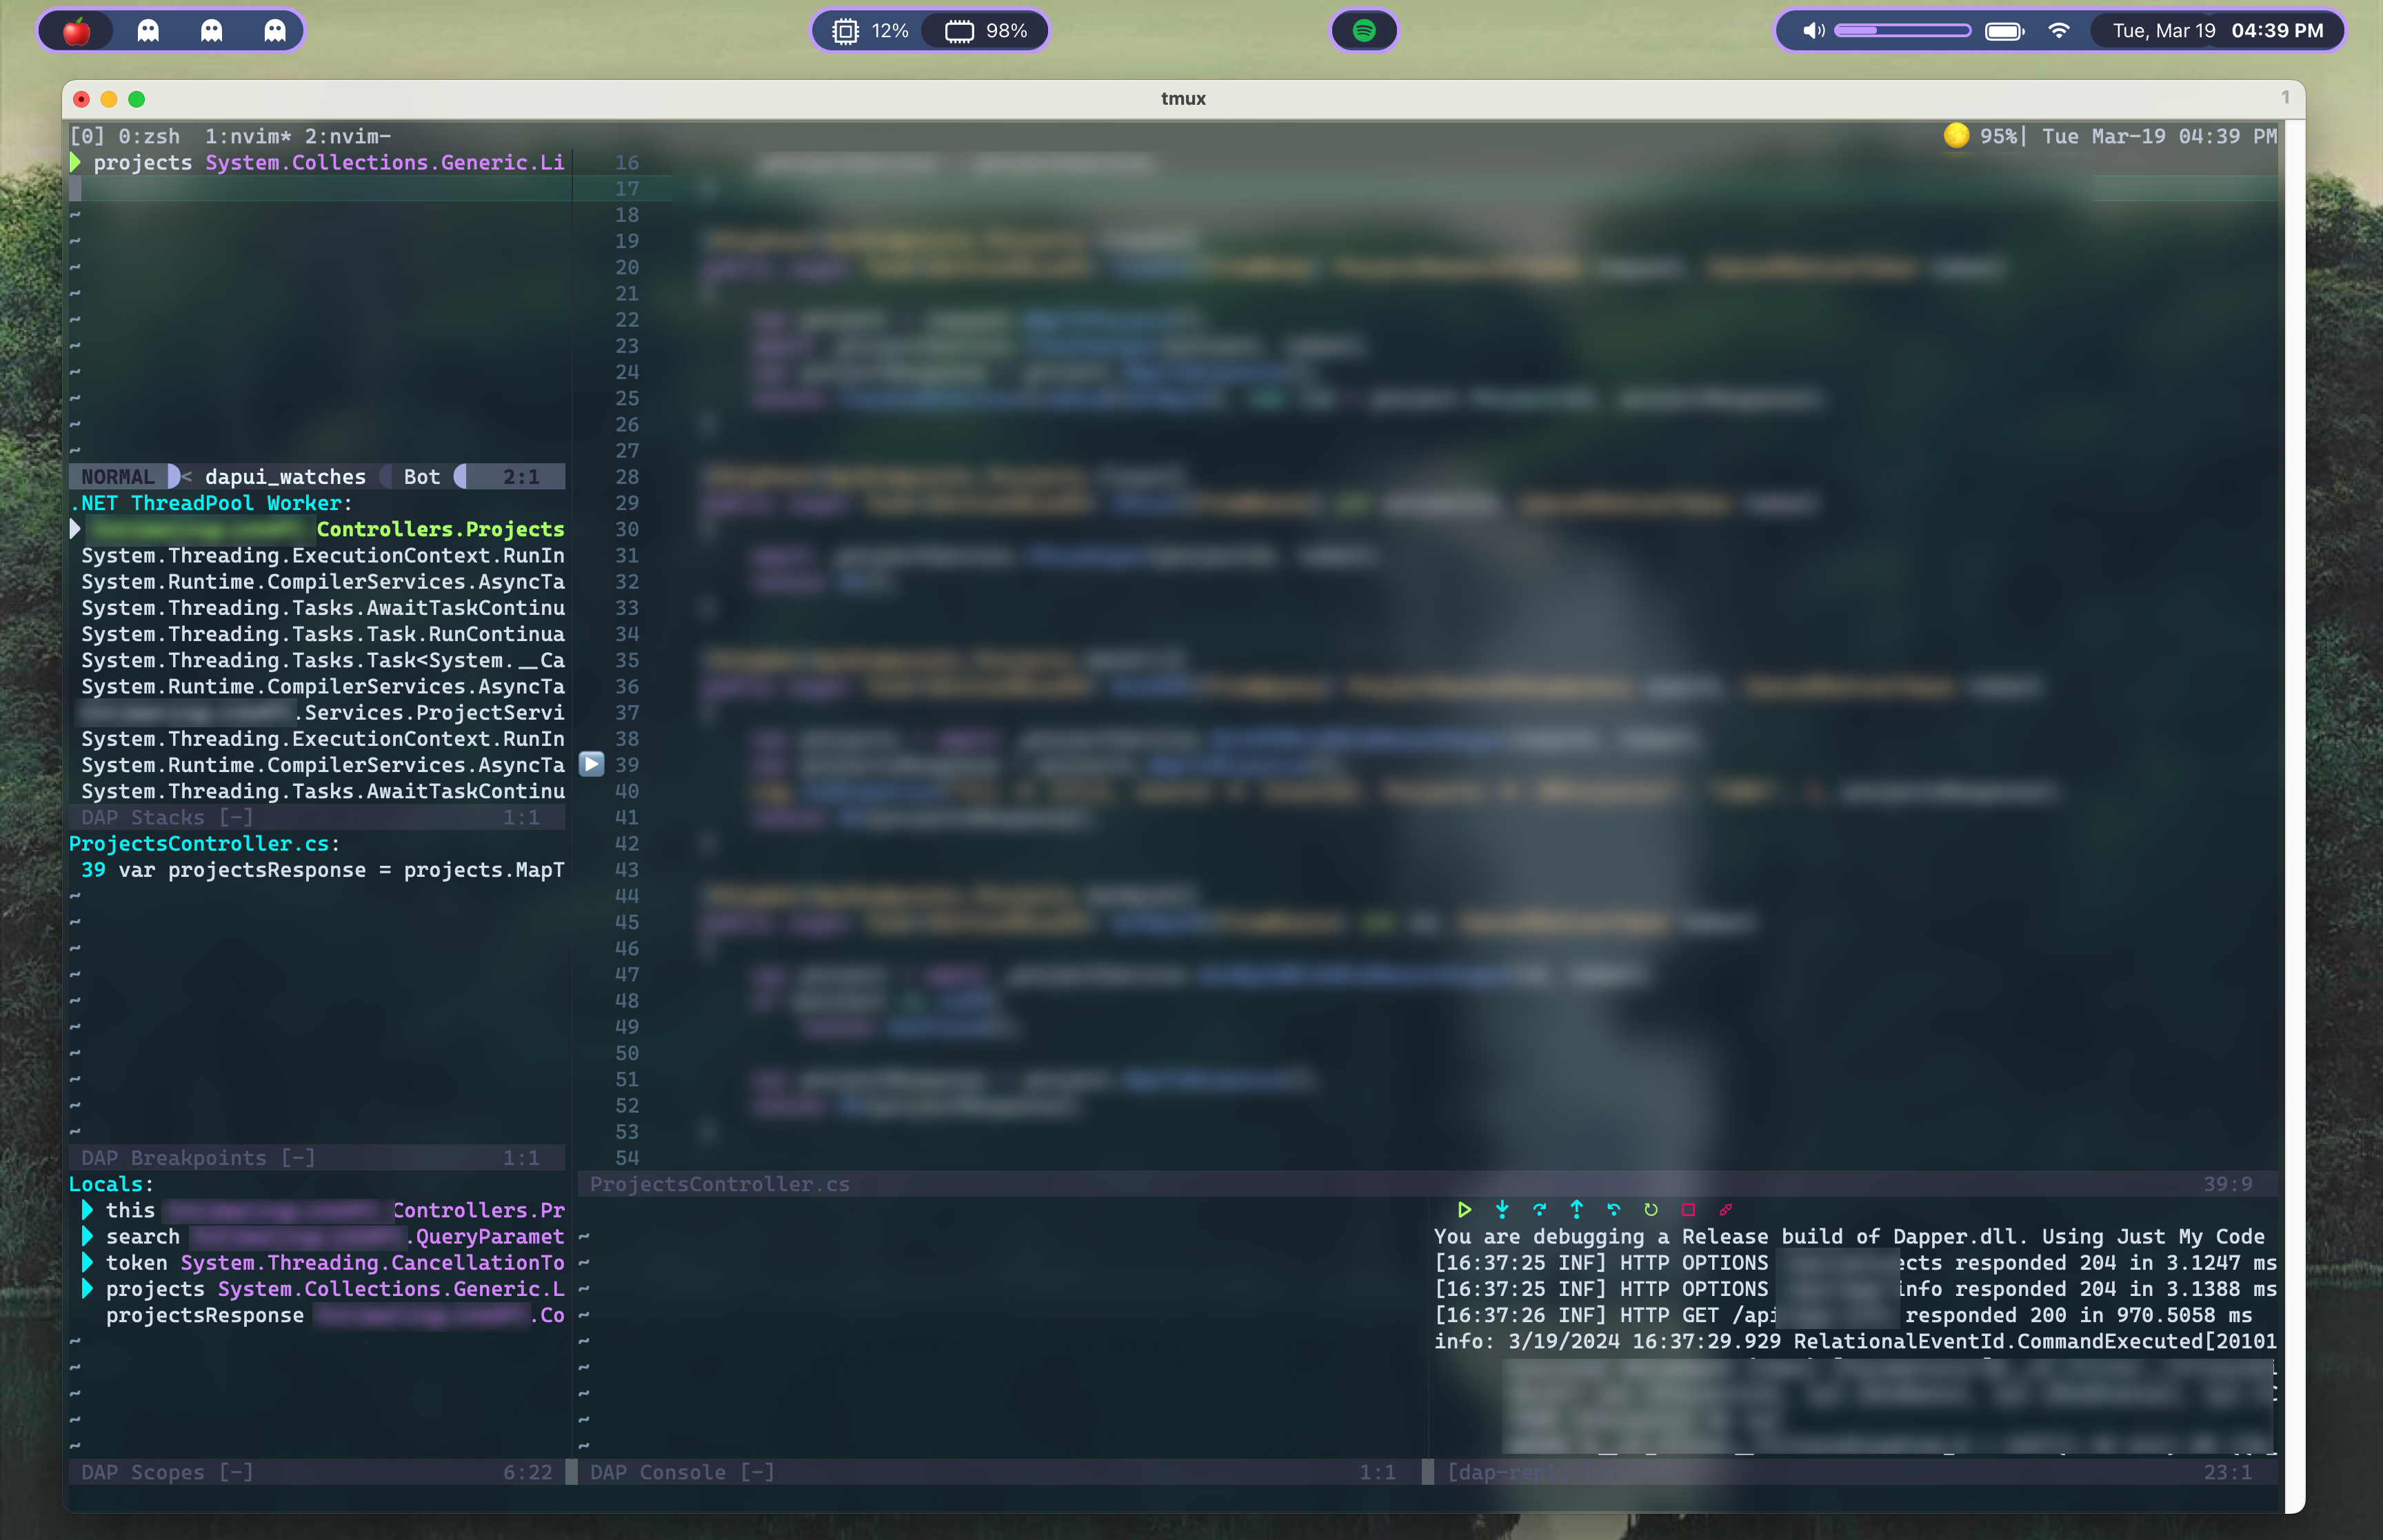Open the Spotify icon in the top bar

click(1364, 31)
